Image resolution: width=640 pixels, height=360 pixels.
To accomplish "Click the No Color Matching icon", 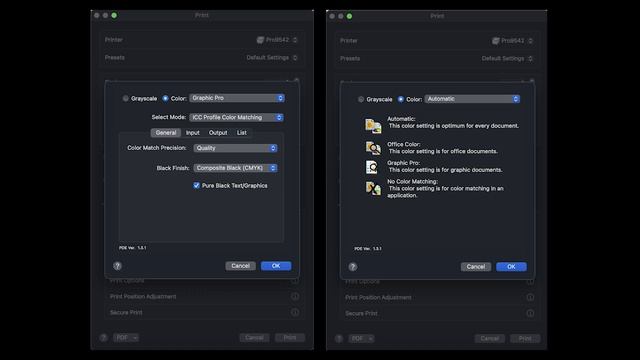I will coord(373,188).
